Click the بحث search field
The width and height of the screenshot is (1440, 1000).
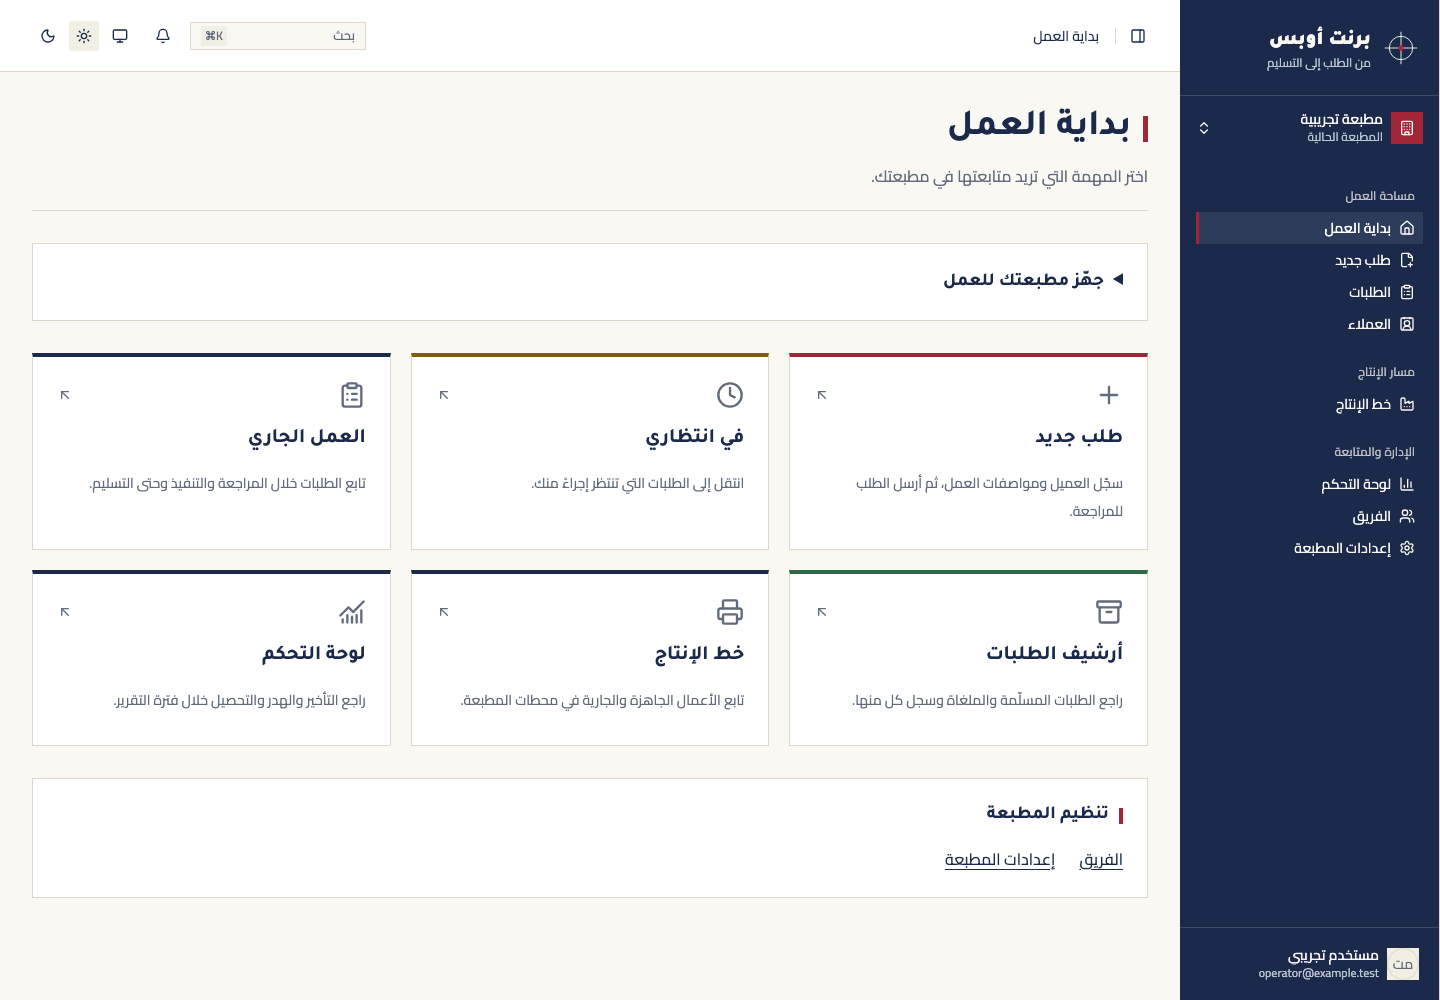tap(278, 36)
